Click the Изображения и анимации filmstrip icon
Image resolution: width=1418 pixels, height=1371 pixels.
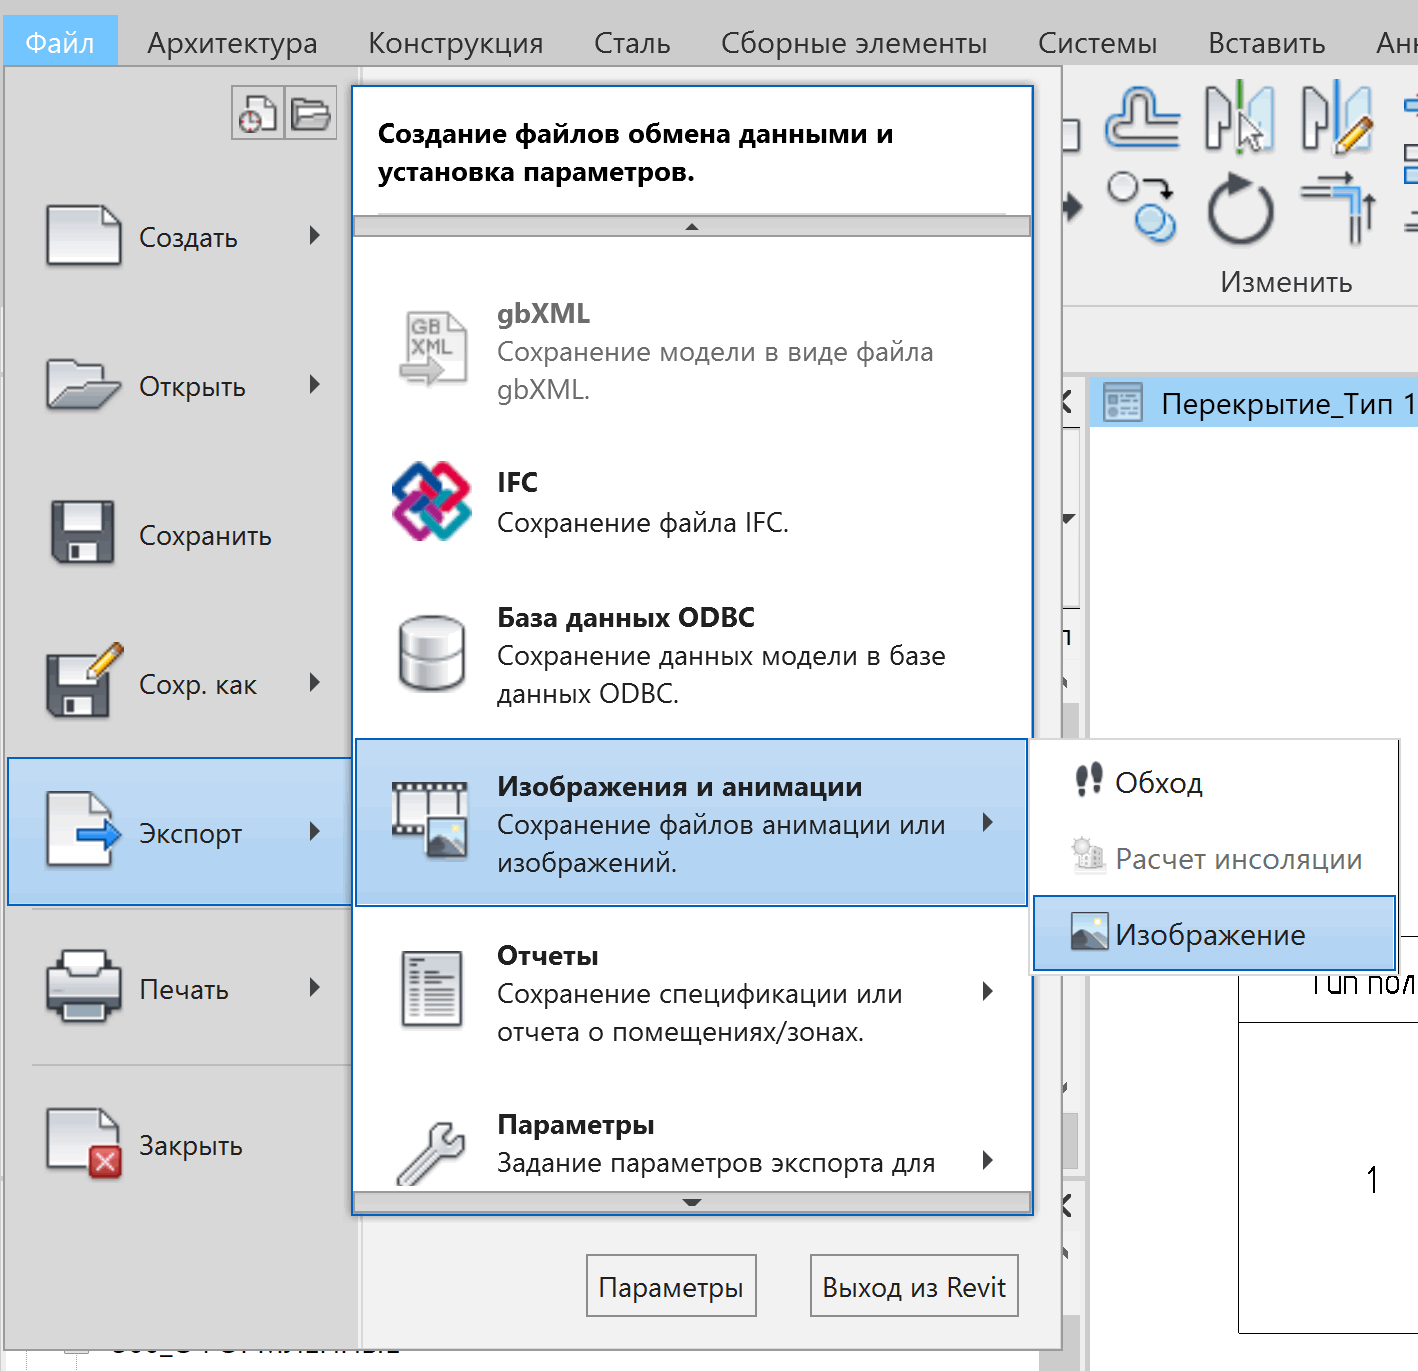pyautogui.click(x=431, y=820)
